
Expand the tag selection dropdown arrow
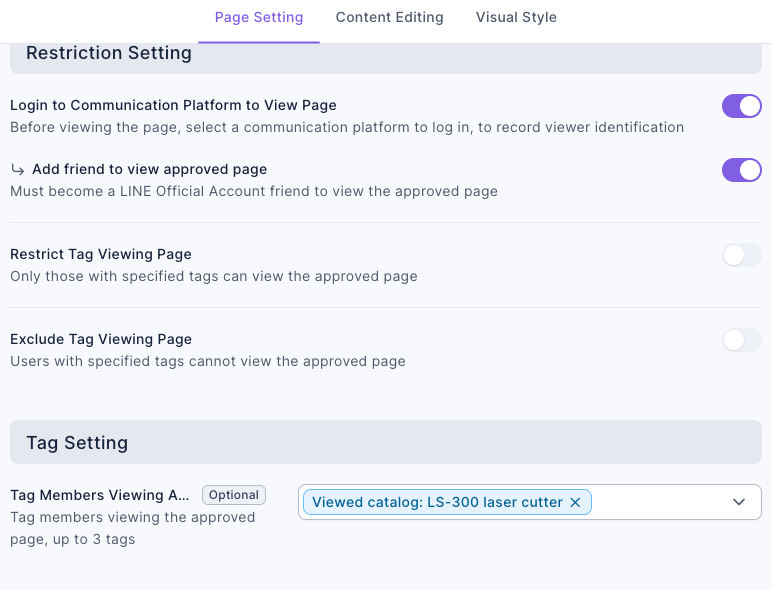(739, 502)
